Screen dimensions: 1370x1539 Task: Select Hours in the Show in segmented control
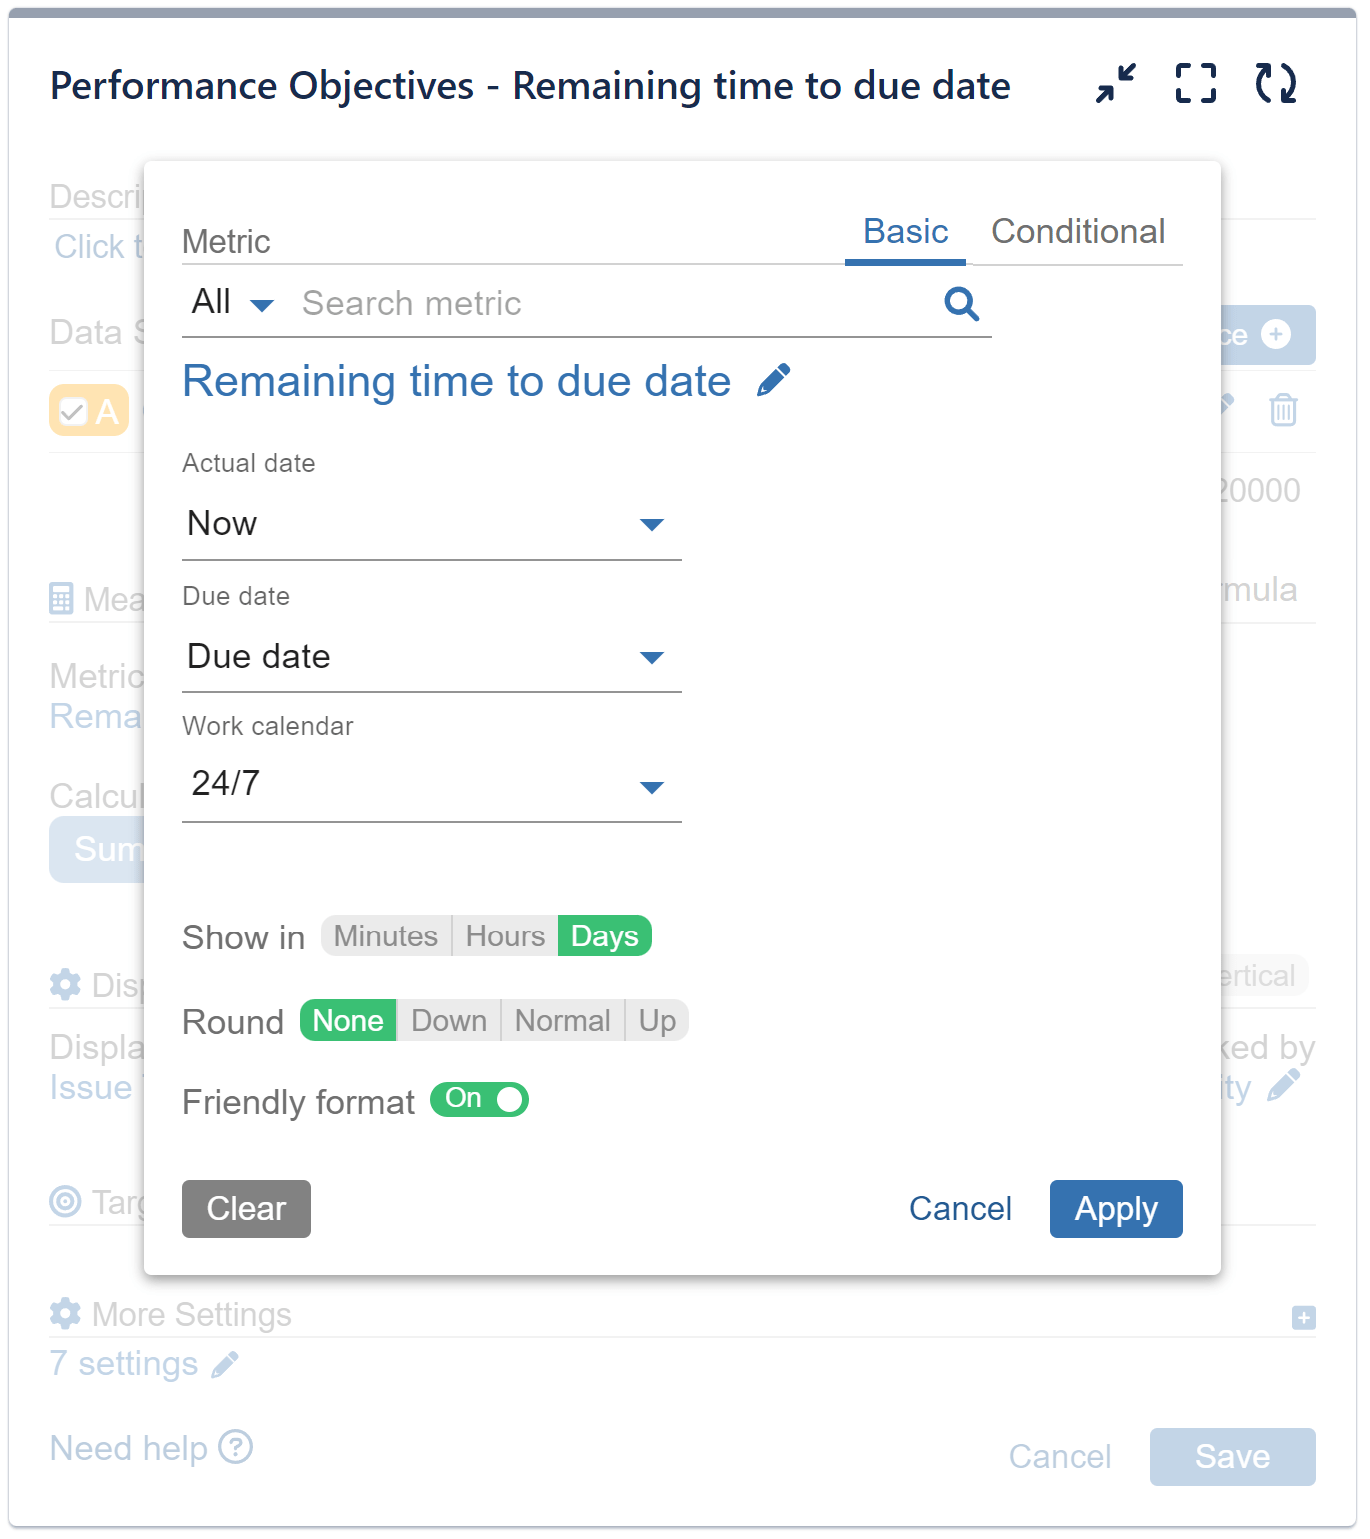click(x=504, y=936)
